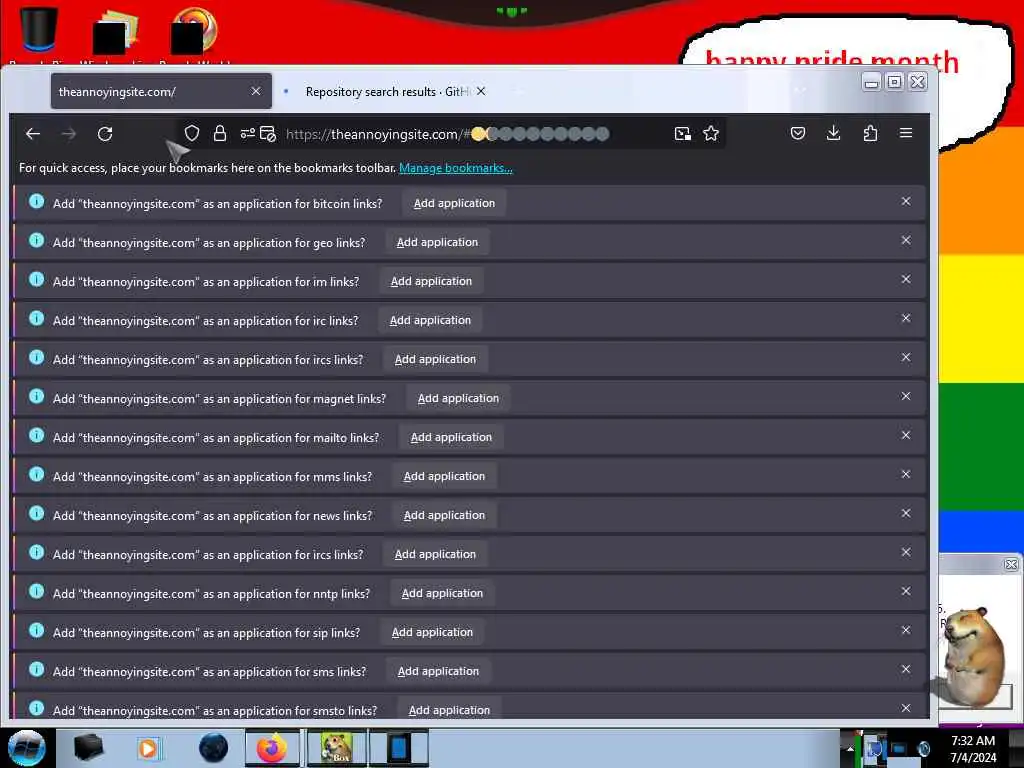The height and width of the screenshot is (768, 1024).
Task: Open the media player taskbar icon
Action: pyautogui.click(x=148, y=748)
